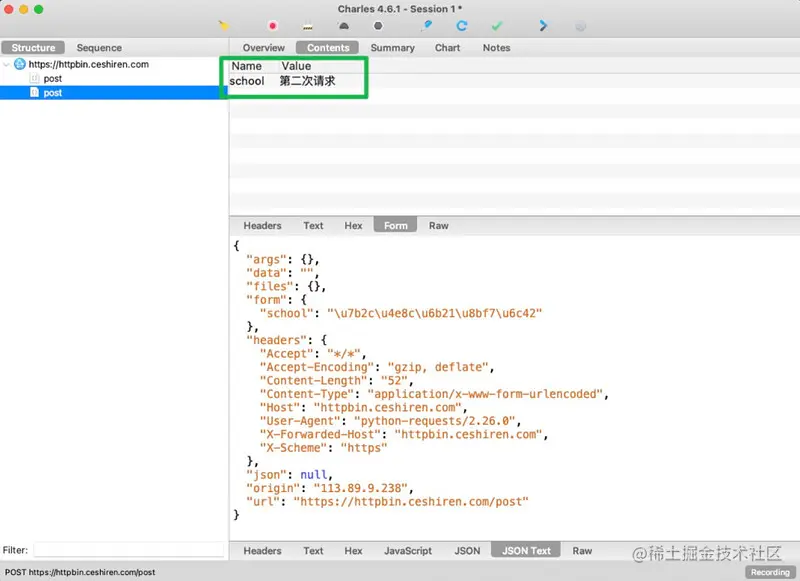This screenshot has height=581, width=800.
Task: Click the "school" unicode escaped value
Action: (434, 313)
